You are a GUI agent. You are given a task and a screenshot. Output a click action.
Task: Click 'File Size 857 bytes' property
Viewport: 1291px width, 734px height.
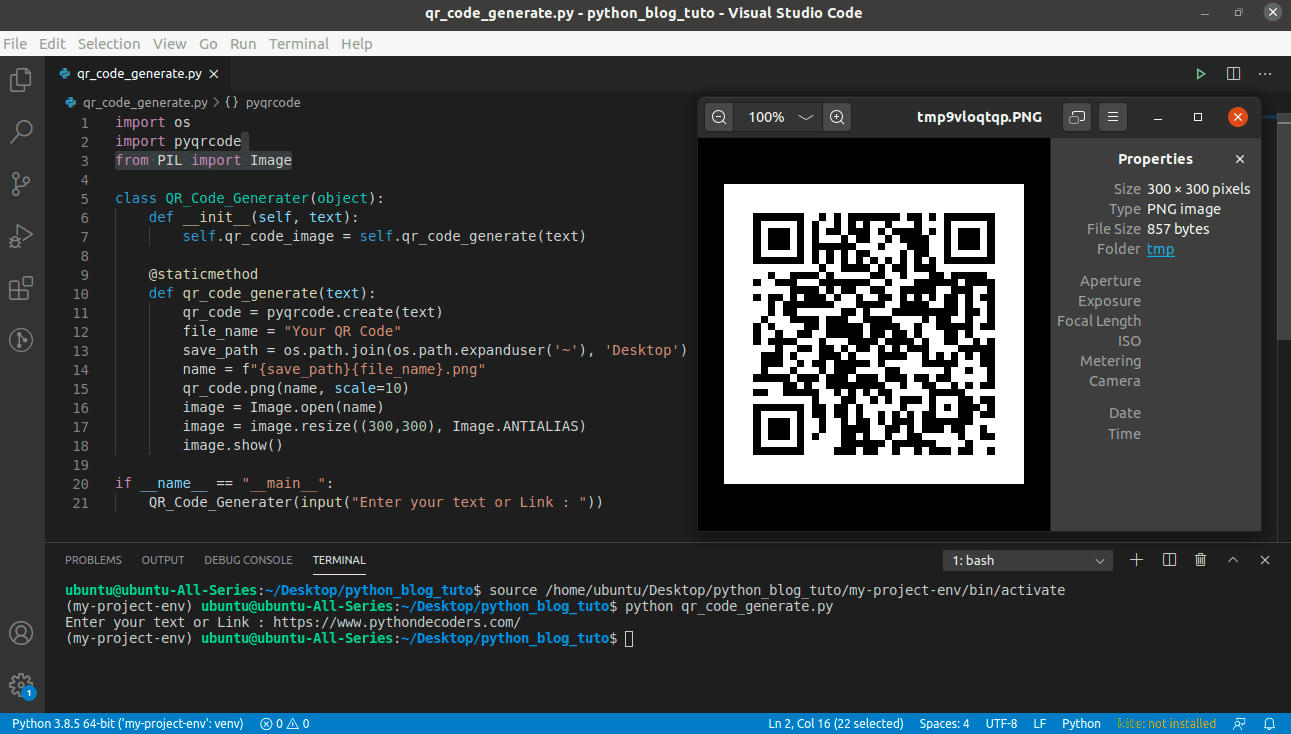1148,229
